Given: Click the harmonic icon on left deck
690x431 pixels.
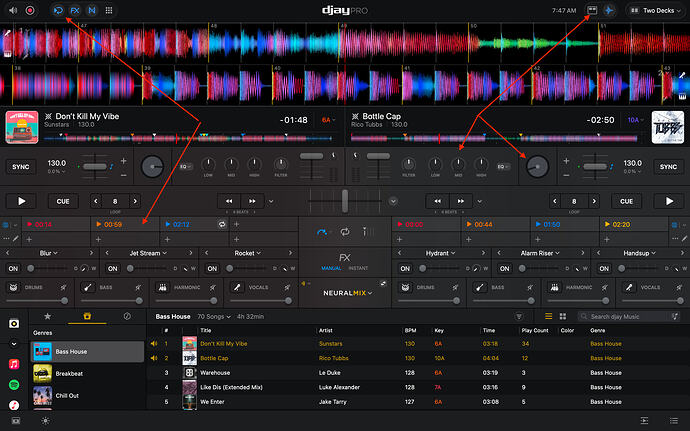Looking at the screenshot, I should [162, 287].
